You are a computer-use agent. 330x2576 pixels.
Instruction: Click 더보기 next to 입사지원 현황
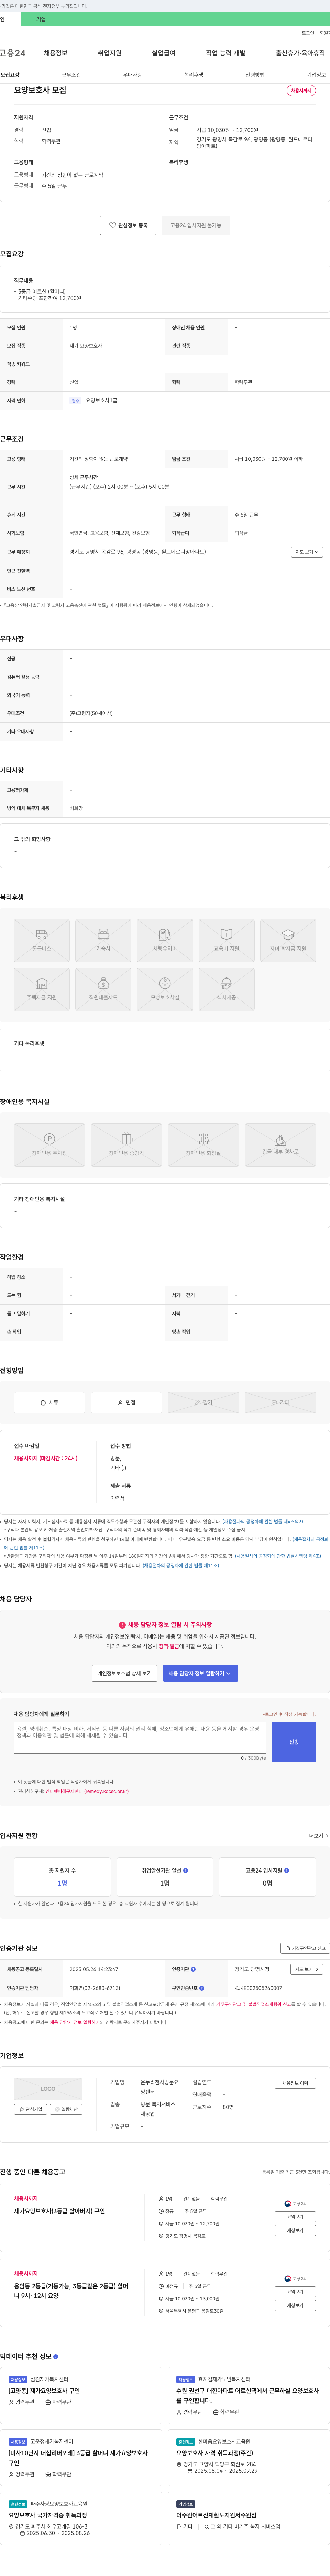click(x=318, y=1836)
